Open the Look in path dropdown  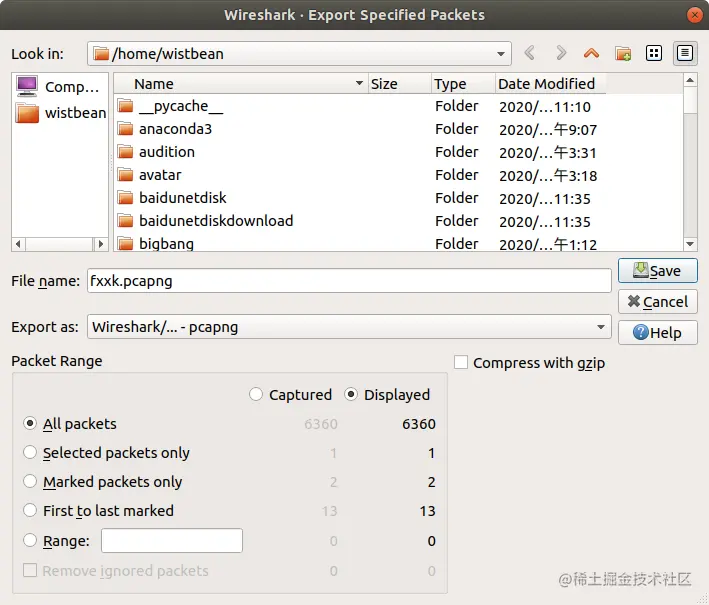(x=299, y=53)
